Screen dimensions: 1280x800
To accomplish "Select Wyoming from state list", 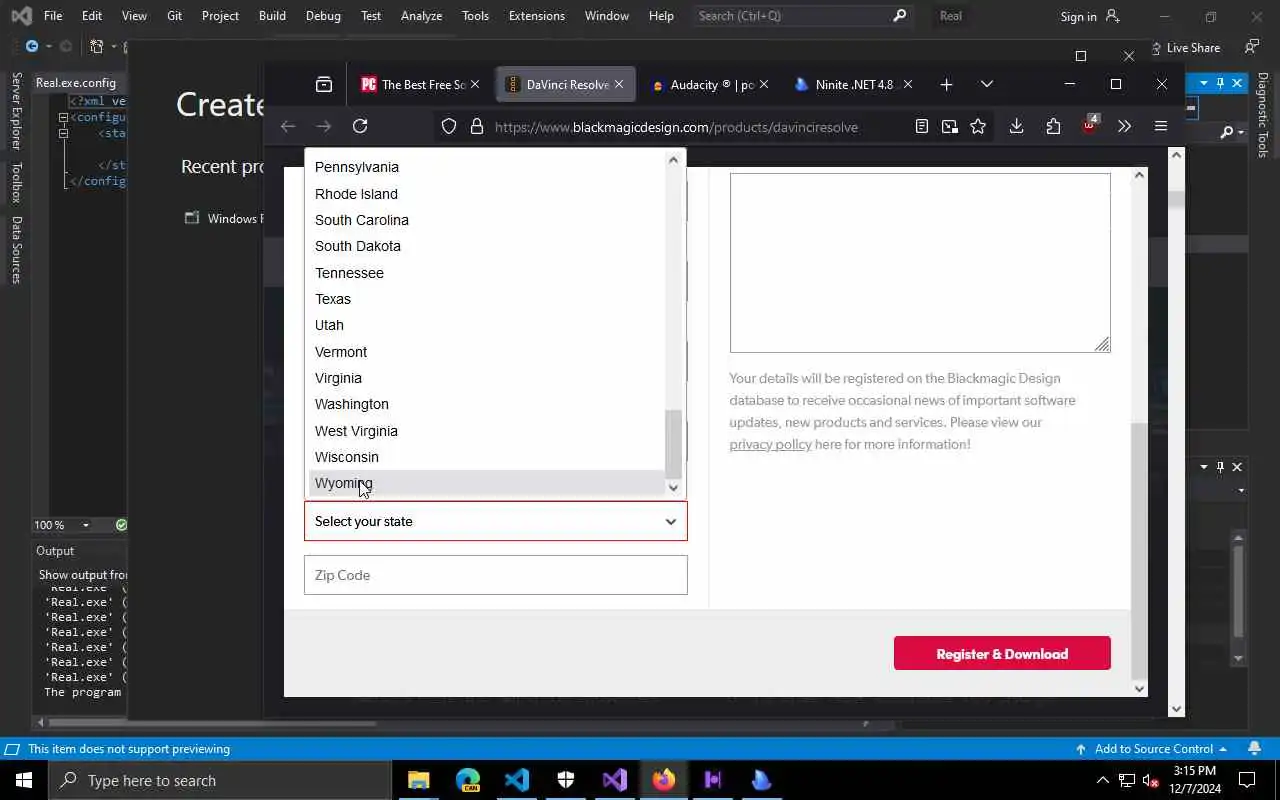I will tap(486, 483).
